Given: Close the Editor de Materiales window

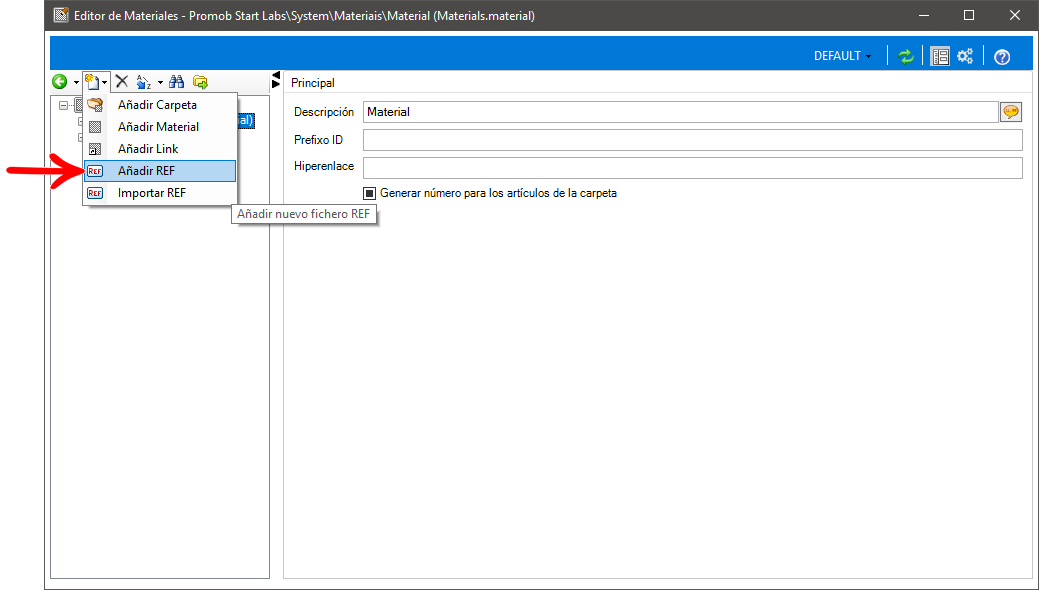Looking at the screenshot, I should click(1014, 15).
